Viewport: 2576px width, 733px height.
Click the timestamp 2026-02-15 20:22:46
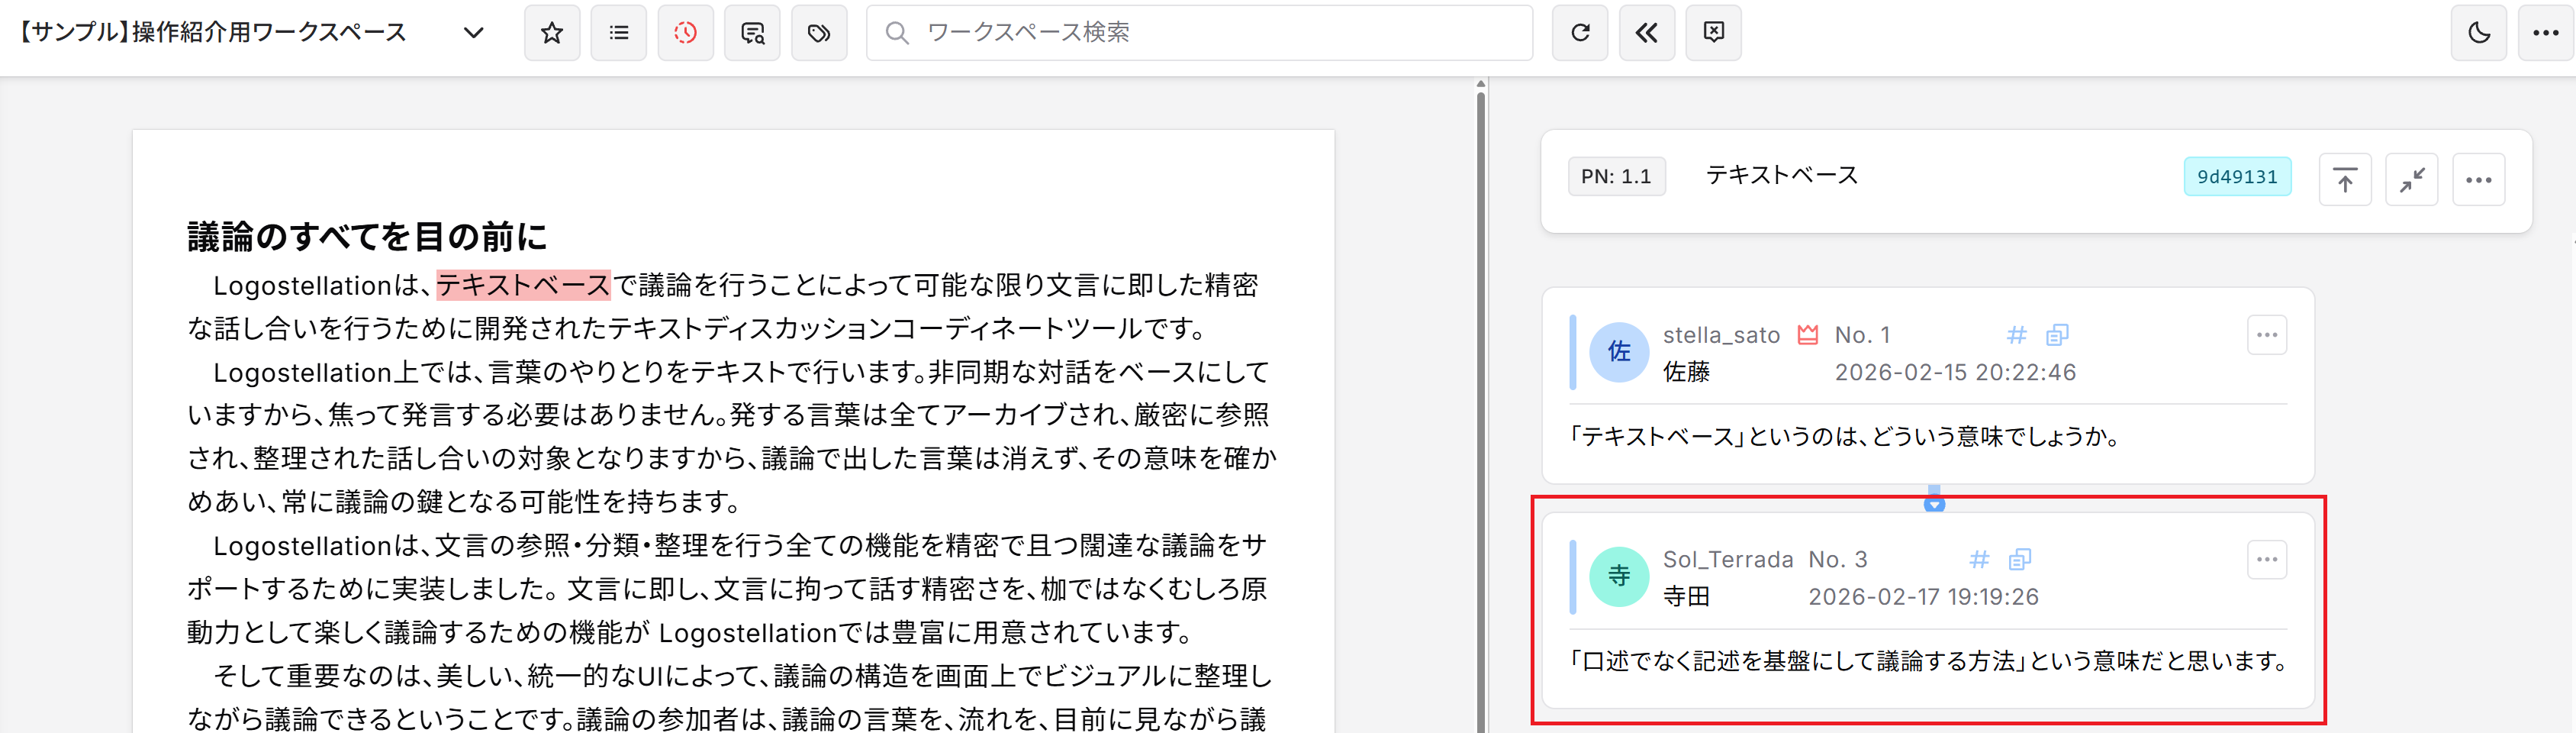tap(1955, 372)
